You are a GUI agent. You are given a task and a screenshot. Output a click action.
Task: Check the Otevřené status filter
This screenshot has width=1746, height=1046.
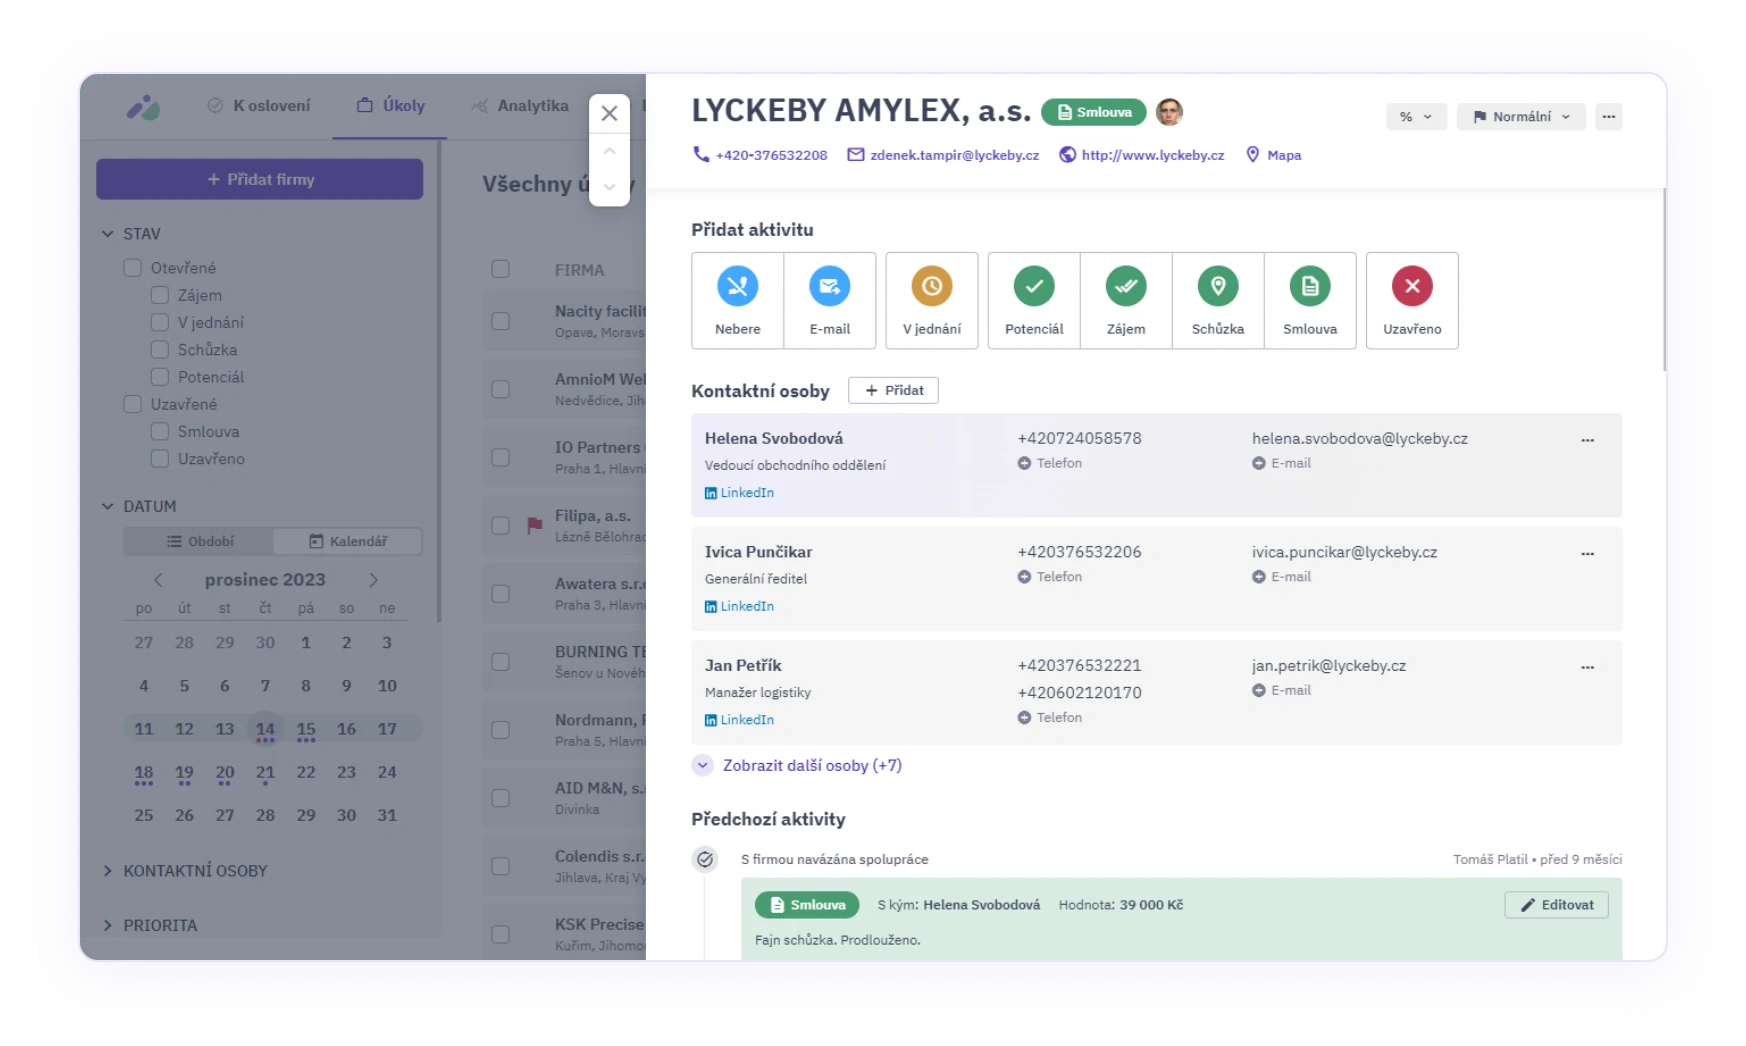tap(132, 267)
